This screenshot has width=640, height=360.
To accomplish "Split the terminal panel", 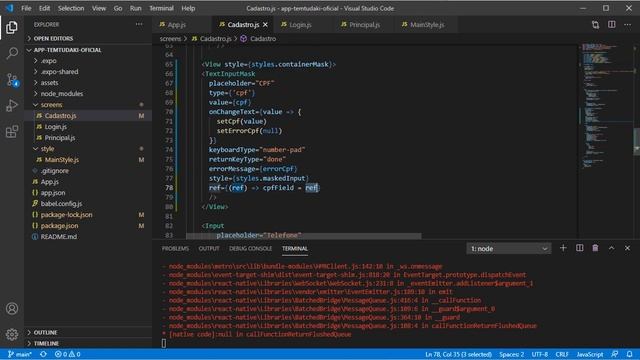I will coord(580,248).
